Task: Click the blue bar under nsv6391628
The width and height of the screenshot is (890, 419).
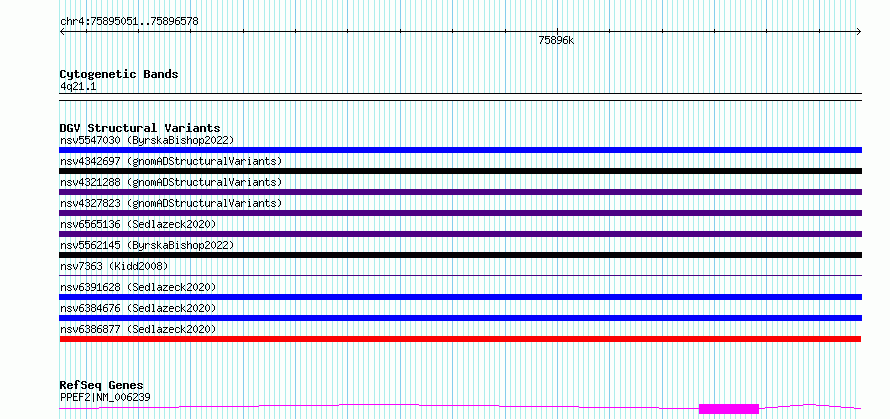Action: point(460,297)
